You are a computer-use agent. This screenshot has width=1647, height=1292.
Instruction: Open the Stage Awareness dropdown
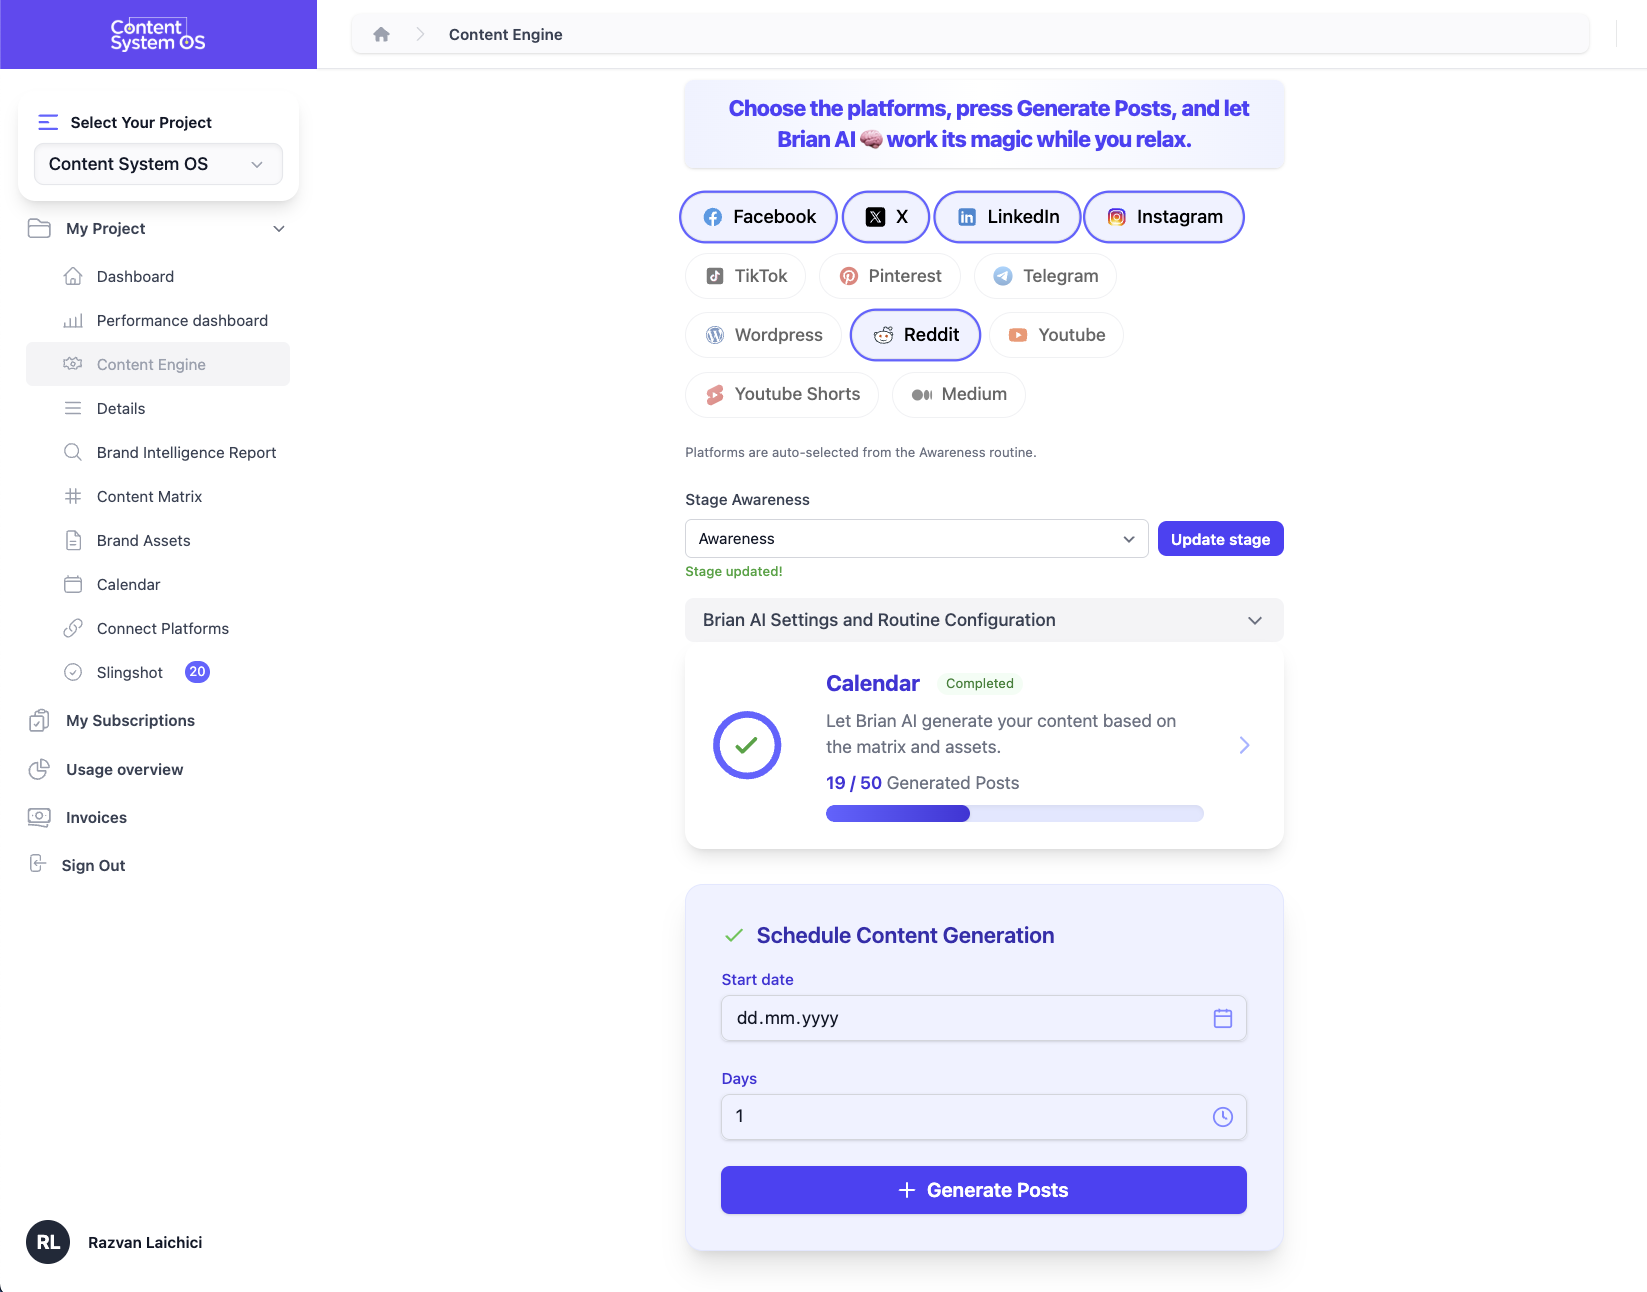pos(915,539)
